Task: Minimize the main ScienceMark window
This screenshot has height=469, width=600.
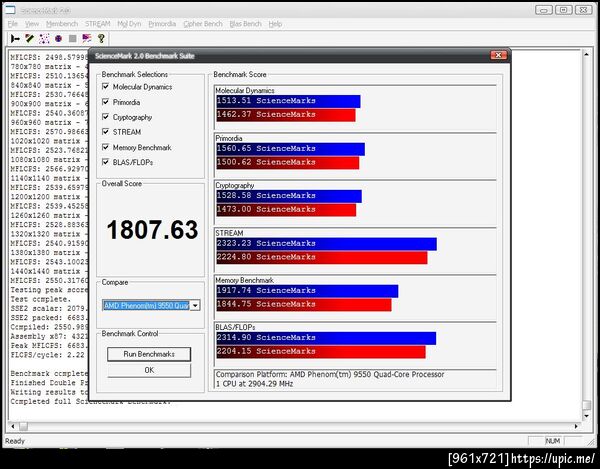Action: pos(544,10)
